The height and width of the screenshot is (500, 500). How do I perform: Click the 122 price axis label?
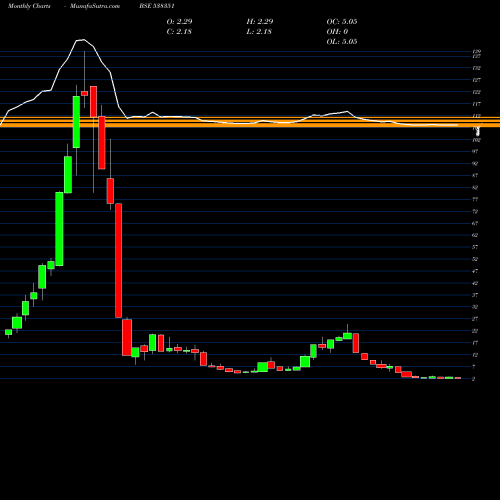click(x=476, y=92)
